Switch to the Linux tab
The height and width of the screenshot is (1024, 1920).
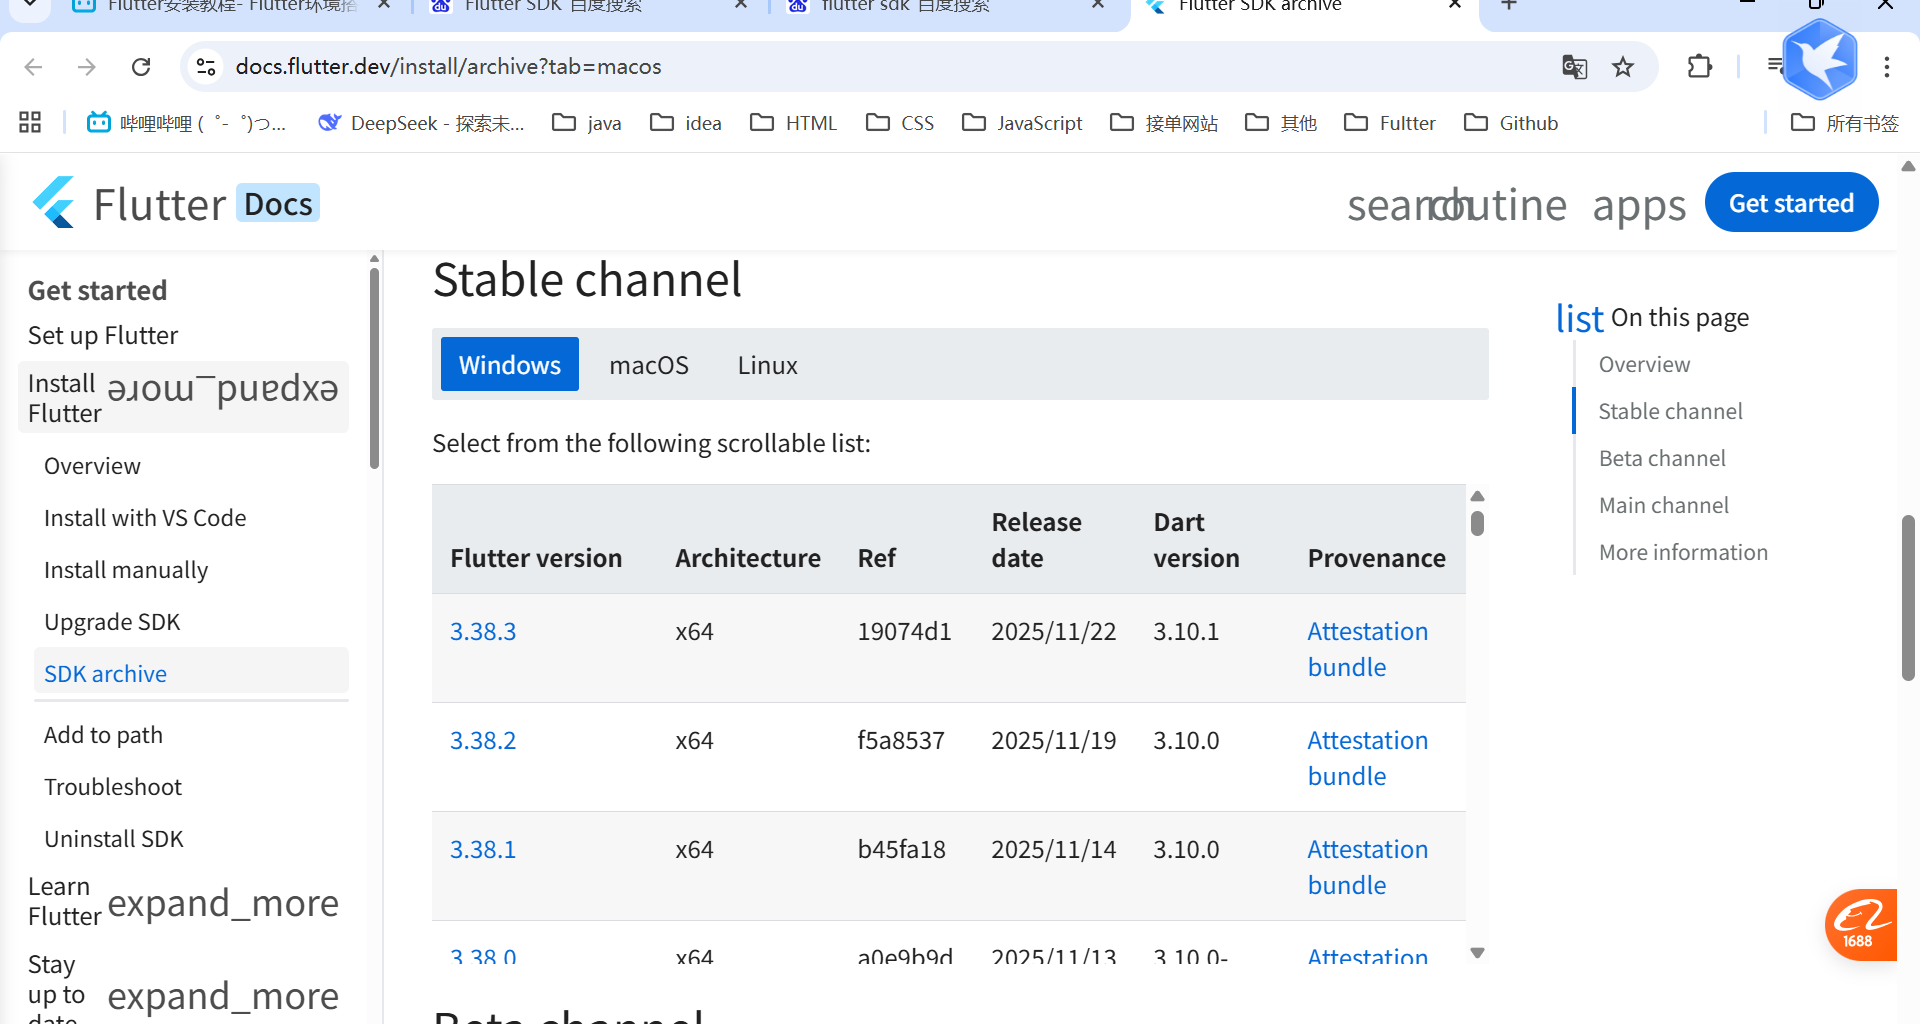point(767,365)
